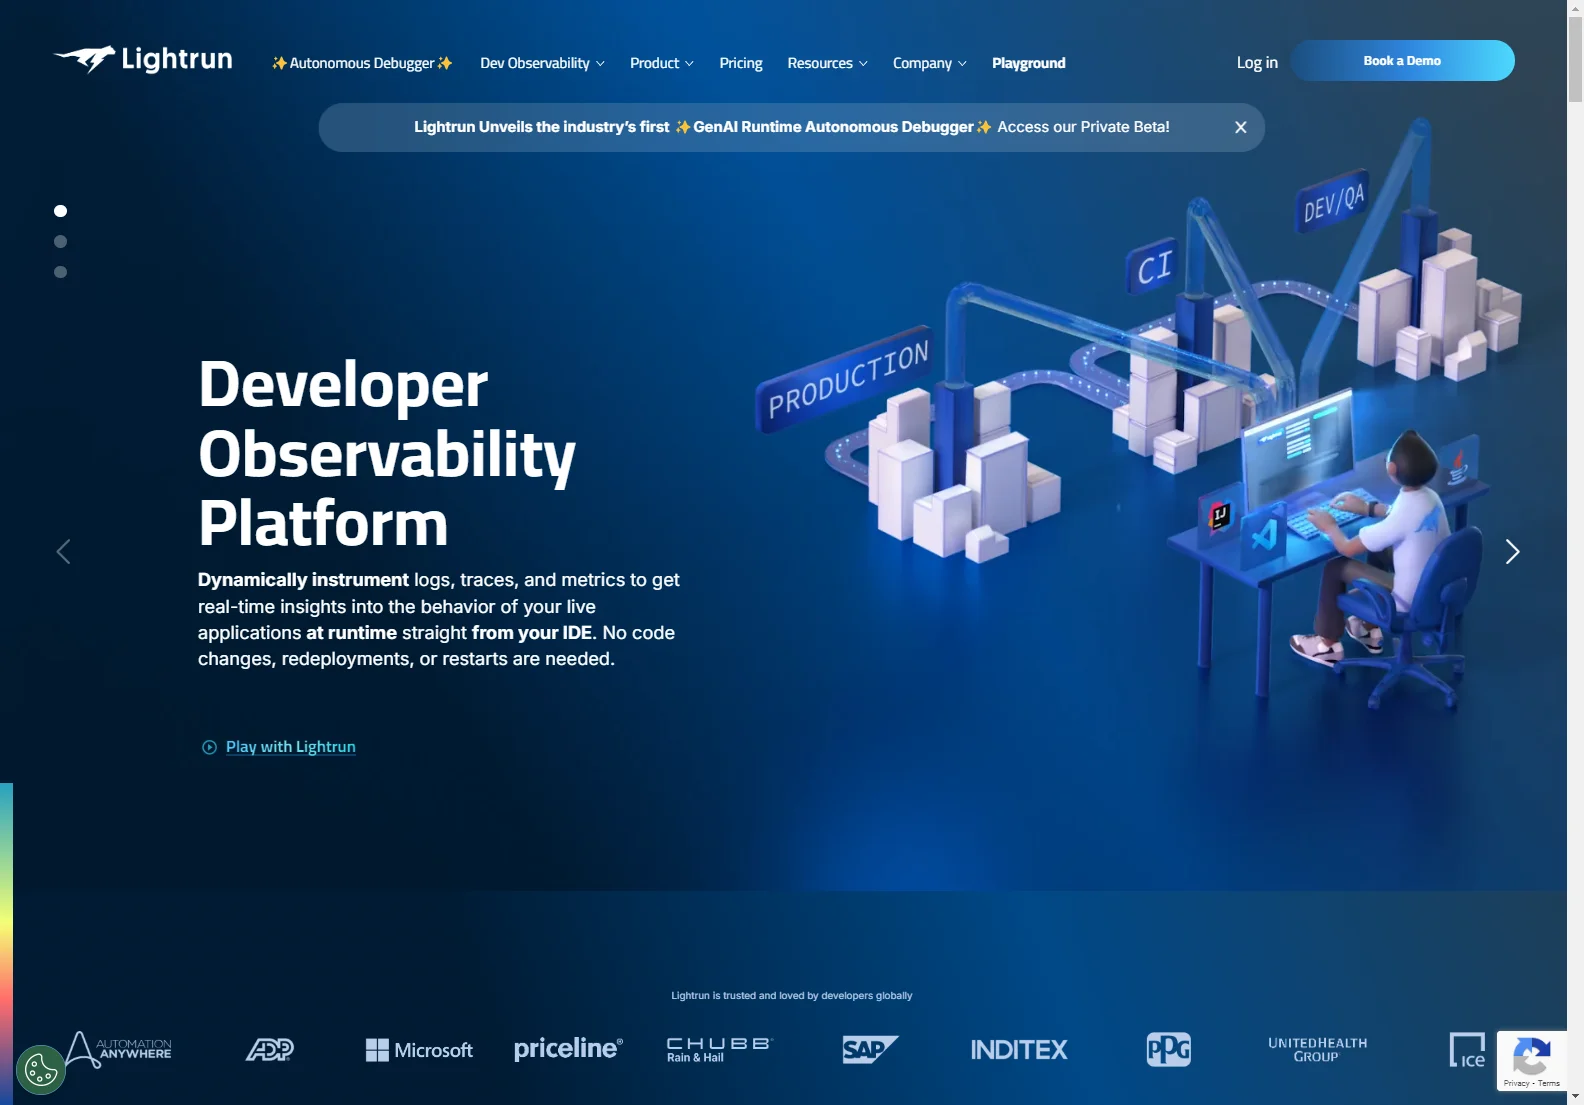This screenshot has height=1105, width=1584.
Task: Click the GenAI Runtime Autonomous Debugger banner text
Action: [x=833, y=127]
